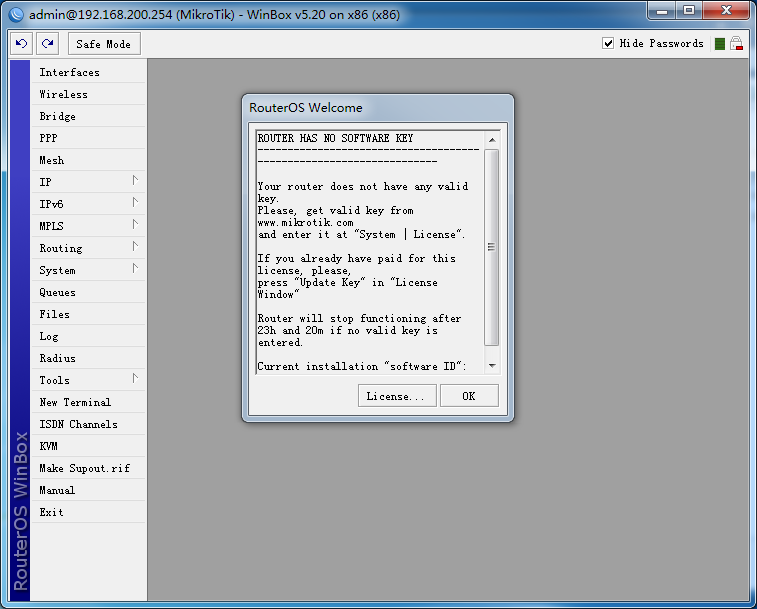
Task: Click the welcome message scrollbar thumb
Action: point(491,247)
